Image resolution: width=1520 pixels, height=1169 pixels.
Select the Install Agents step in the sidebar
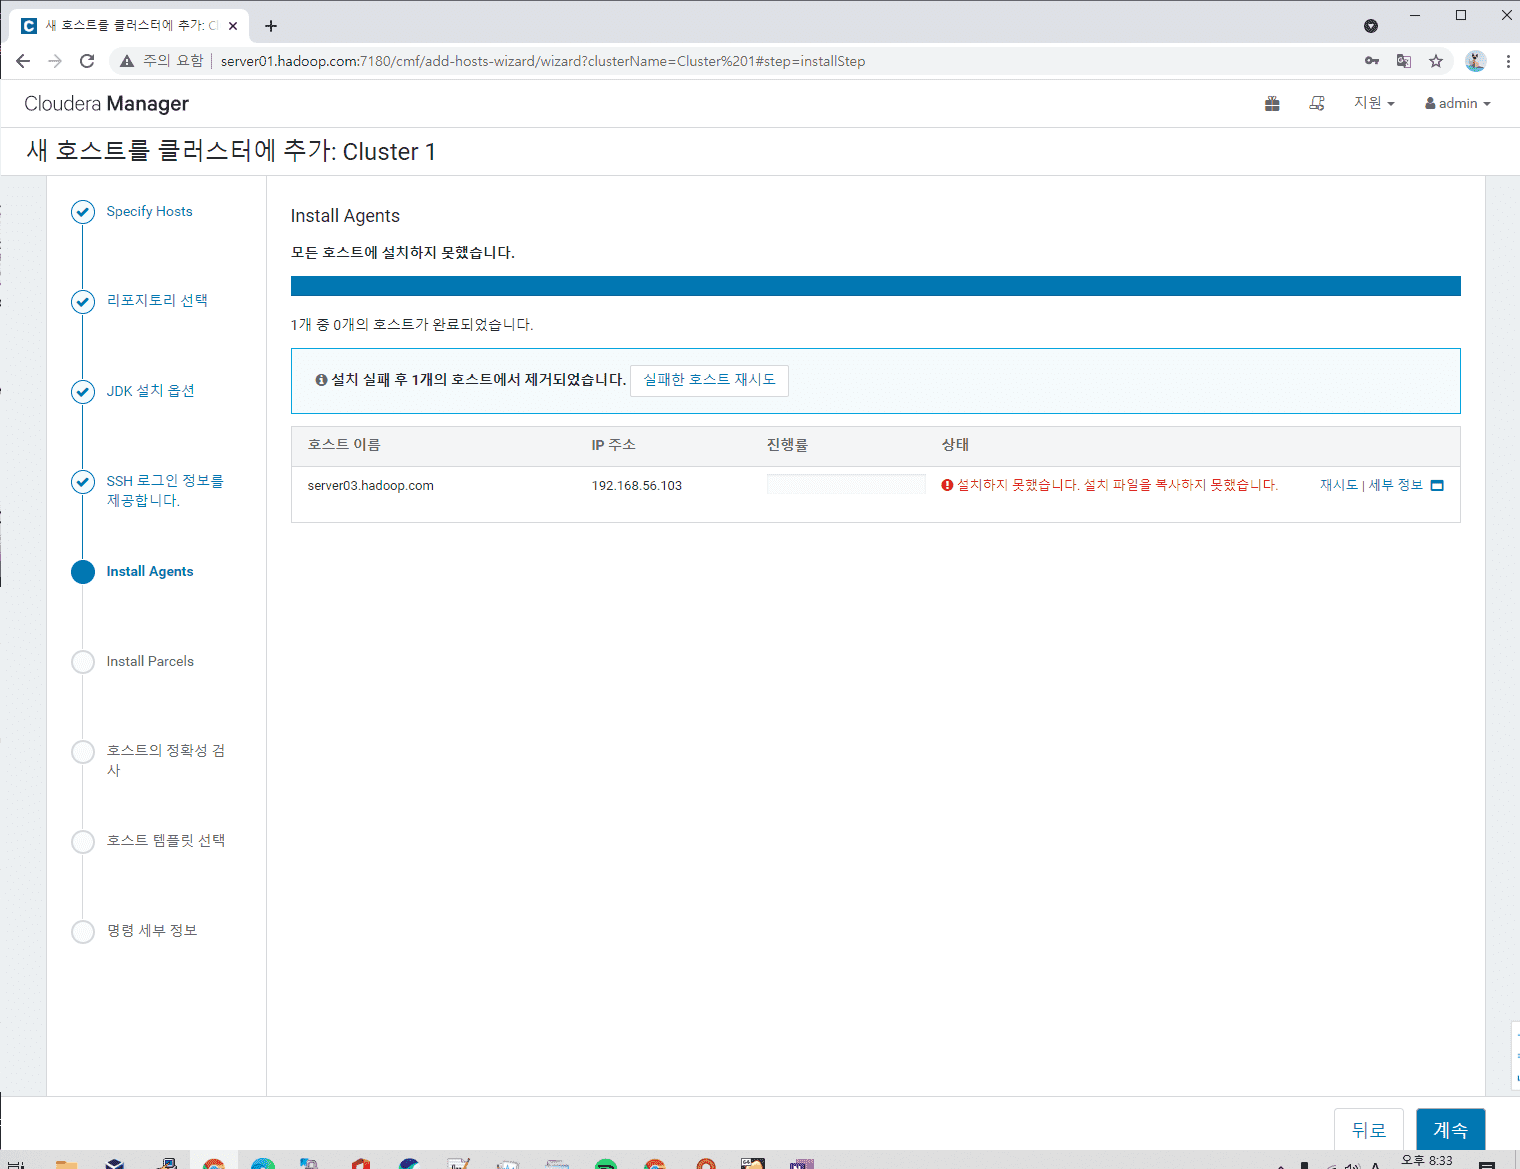(x=150, y=571)
